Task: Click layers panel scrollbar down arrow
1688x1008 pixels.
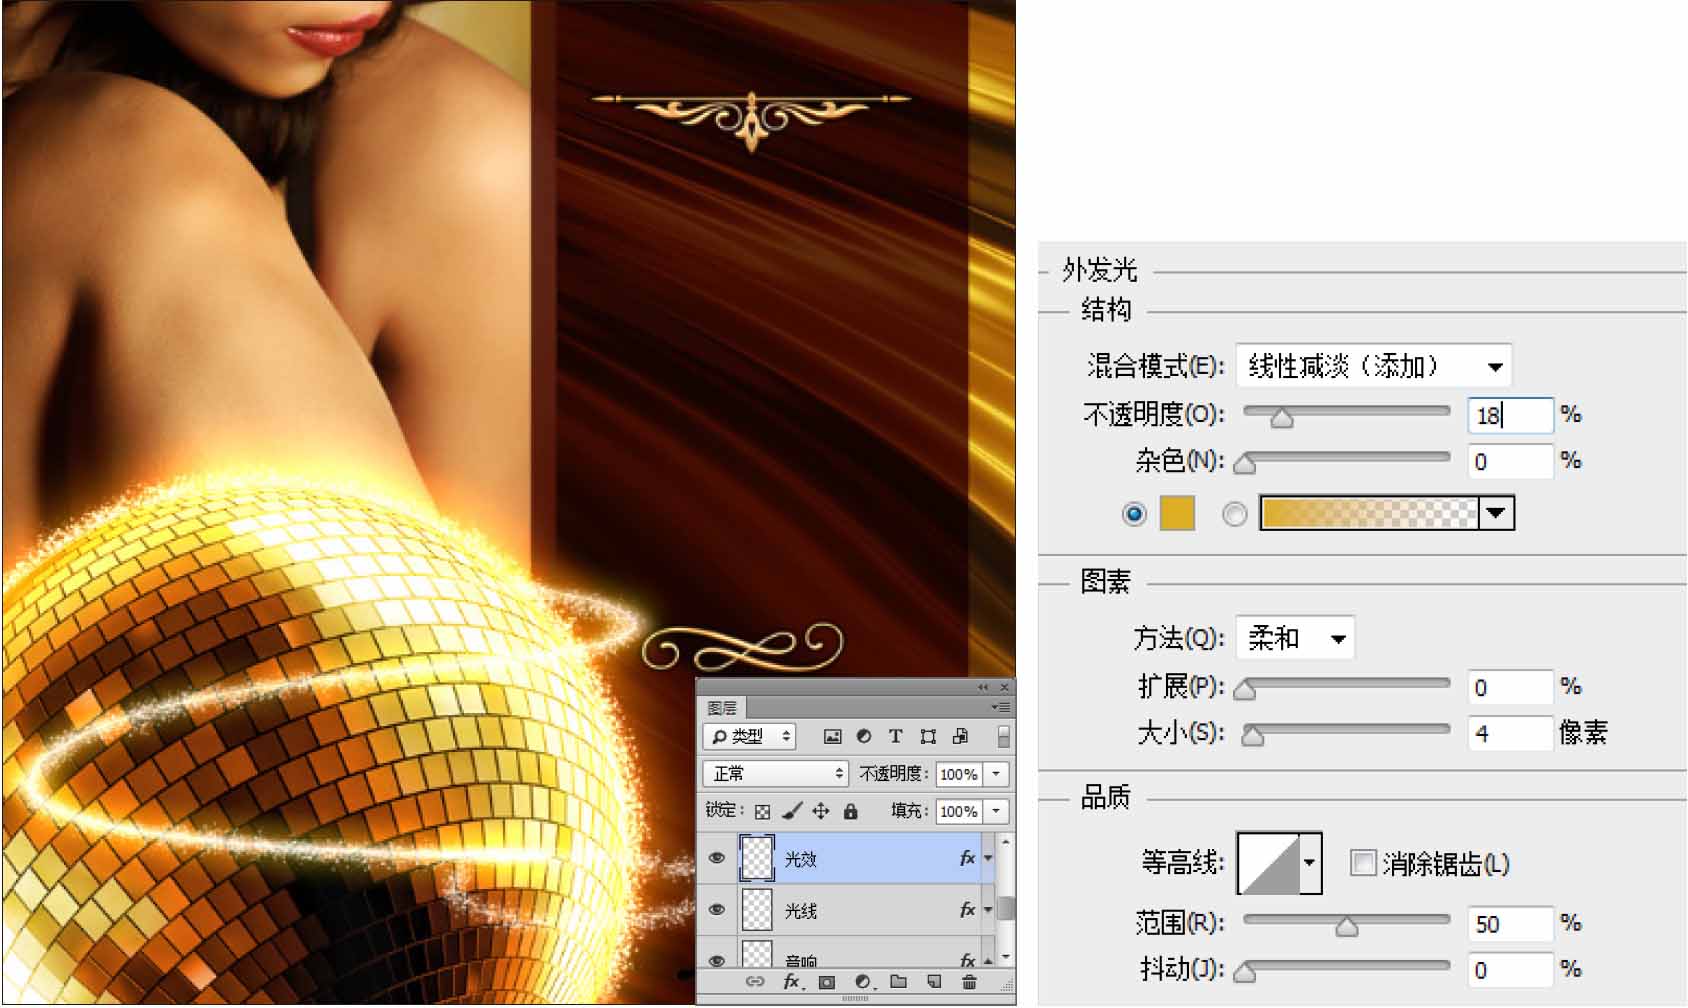Action: click(x=1005, y=958)
